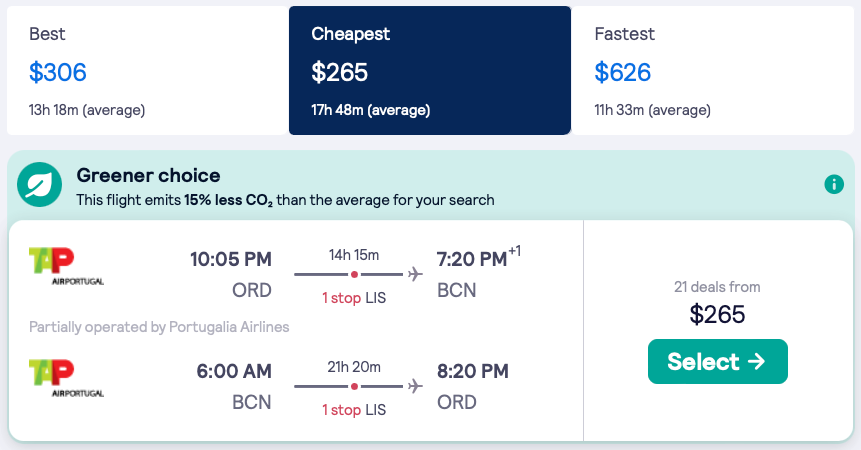This screenshot has width=861, height=450.
Task: Click the TAP Air Portugal logo on return flight
Action: tap(66, 379)
